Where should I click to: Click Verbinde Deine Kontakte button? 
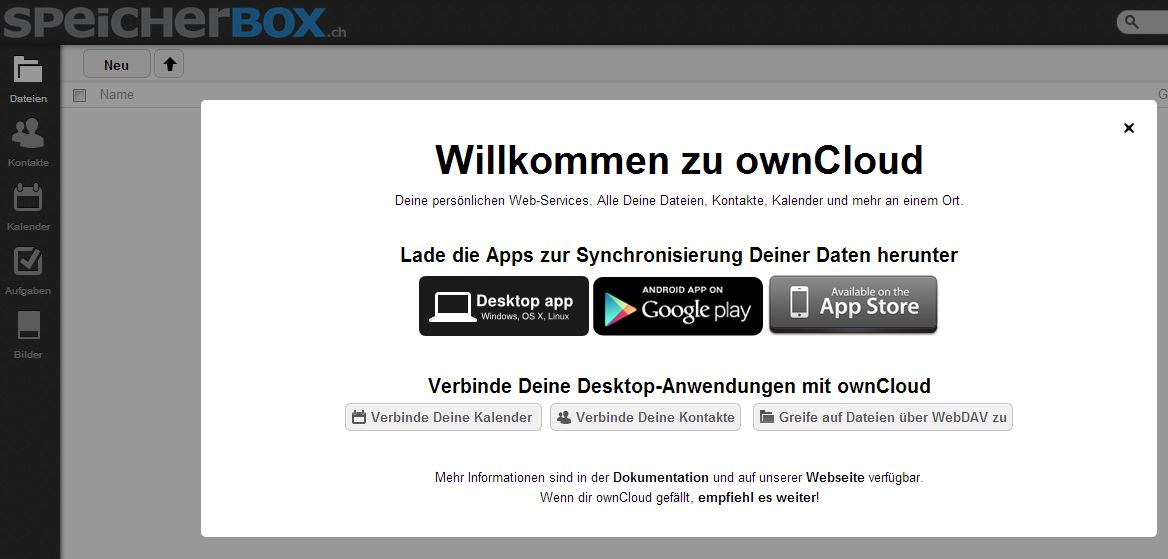646,417
